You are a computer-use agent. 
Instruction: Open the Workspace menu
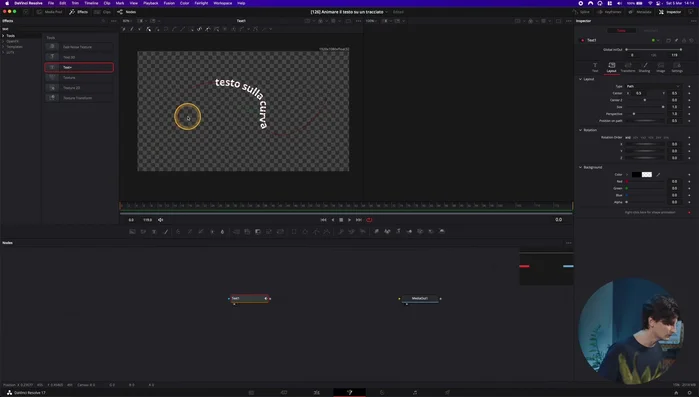[222, 3]
